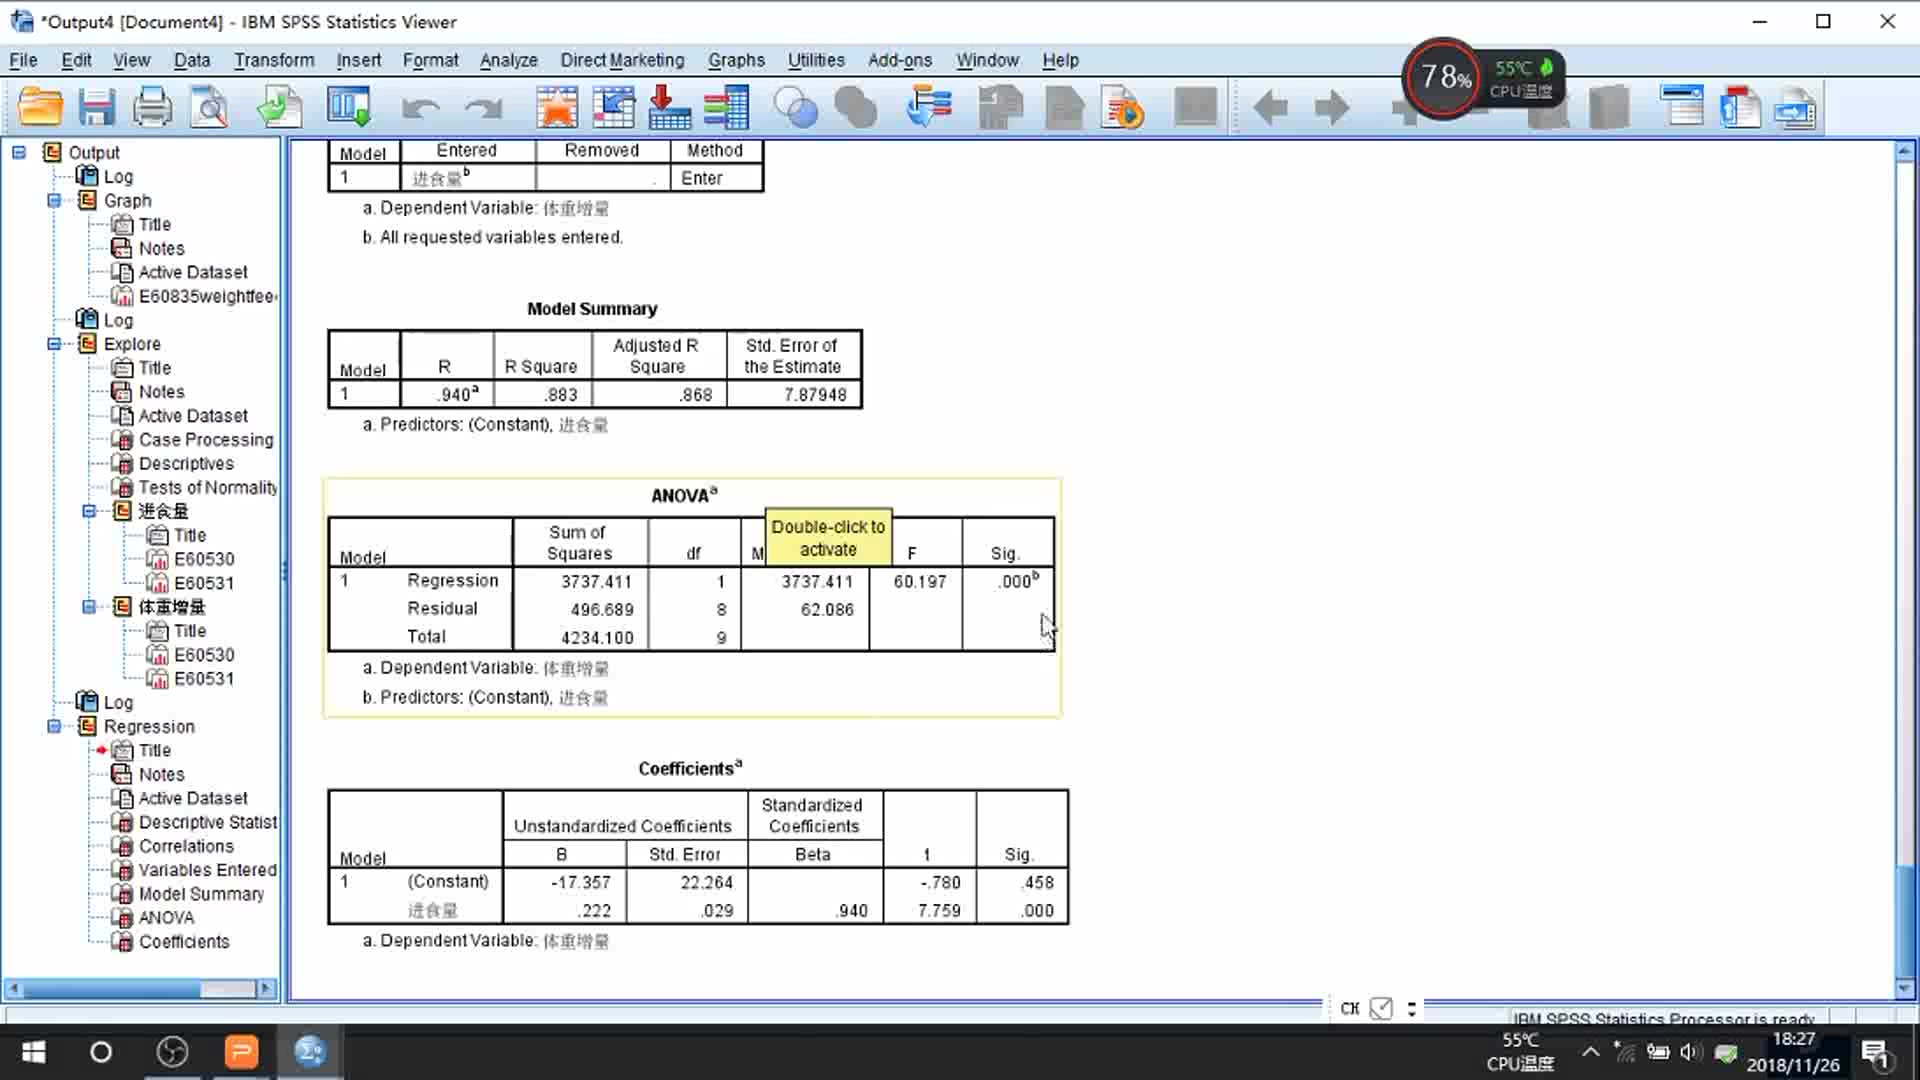Viewport: 1920px width, 1080px height.
Task: Select Coefficients item in outline tree
Action: (x=184, y=942)
